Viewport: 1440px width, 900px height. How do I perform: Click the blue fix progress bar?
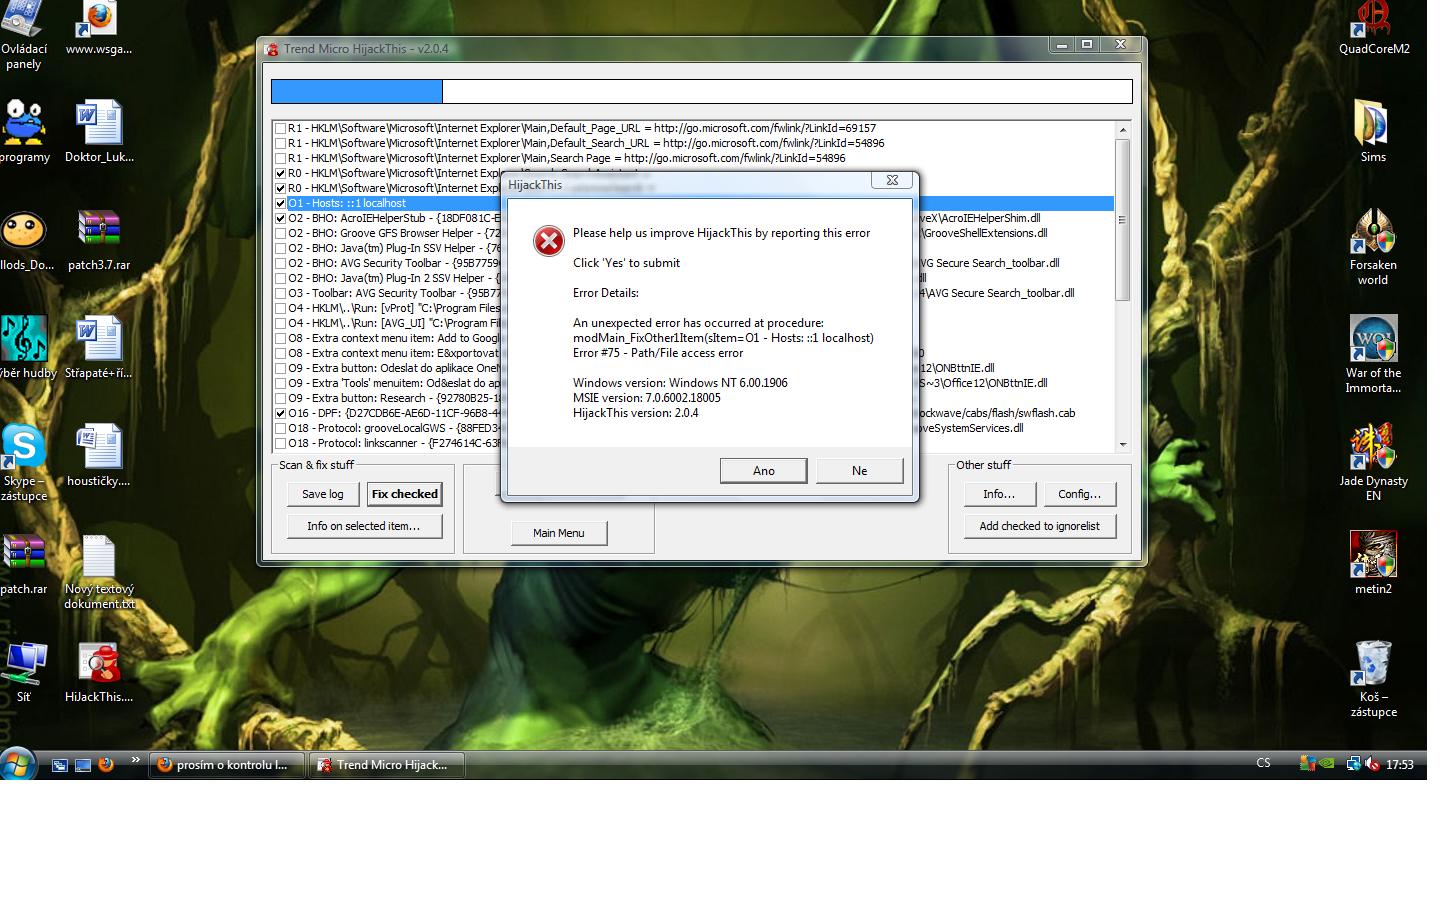(x=357, y=91)
